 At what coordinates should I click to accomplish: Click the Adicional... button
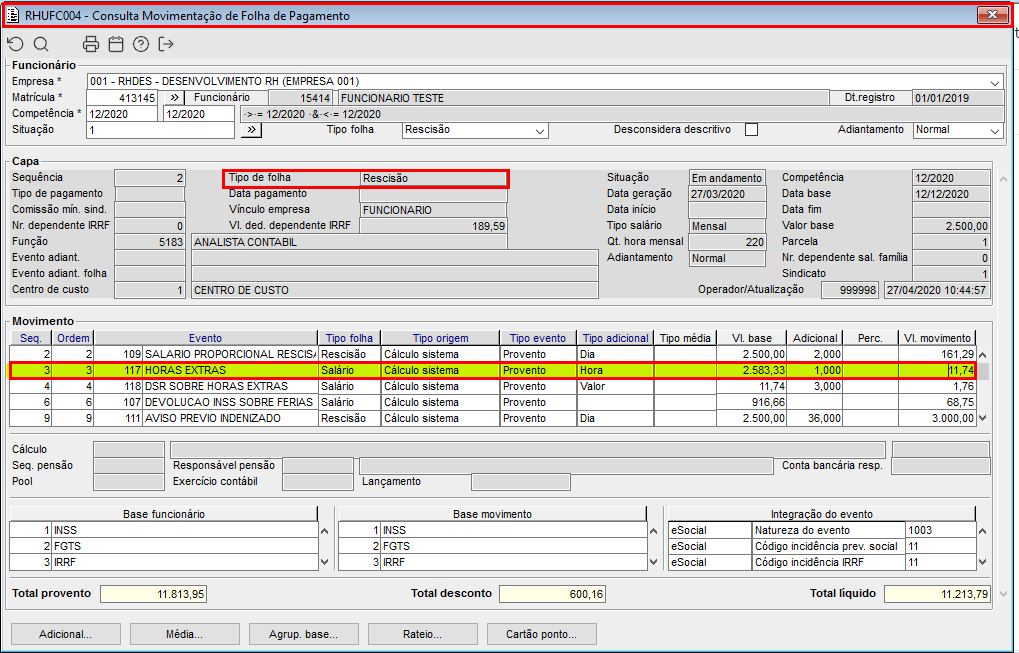[65, 634]
